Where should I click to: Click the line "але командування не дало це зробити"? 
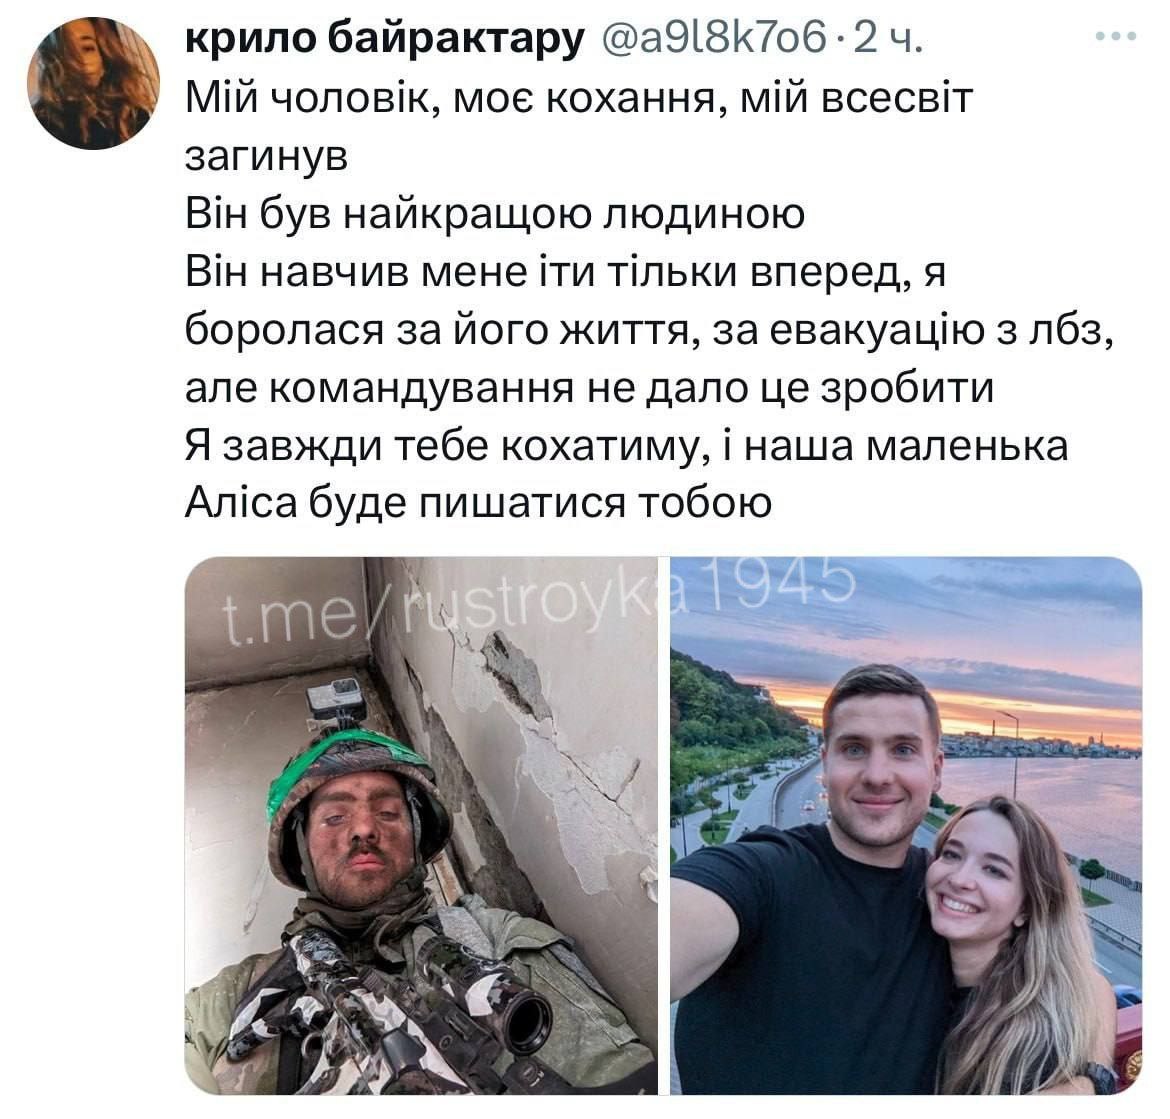click(589, 388)
